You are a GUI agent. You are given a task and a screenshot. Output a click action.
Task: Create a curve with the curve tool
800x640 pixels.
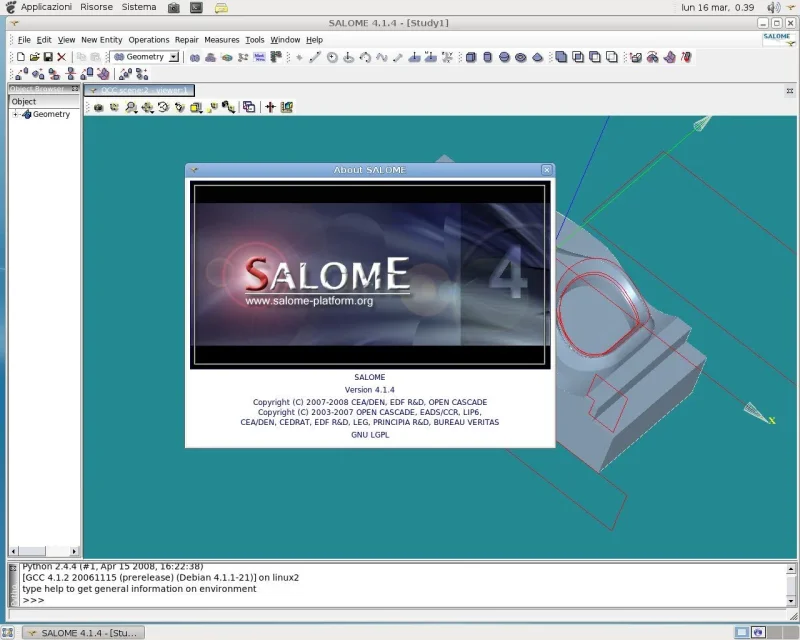click(x=382, y=58)
